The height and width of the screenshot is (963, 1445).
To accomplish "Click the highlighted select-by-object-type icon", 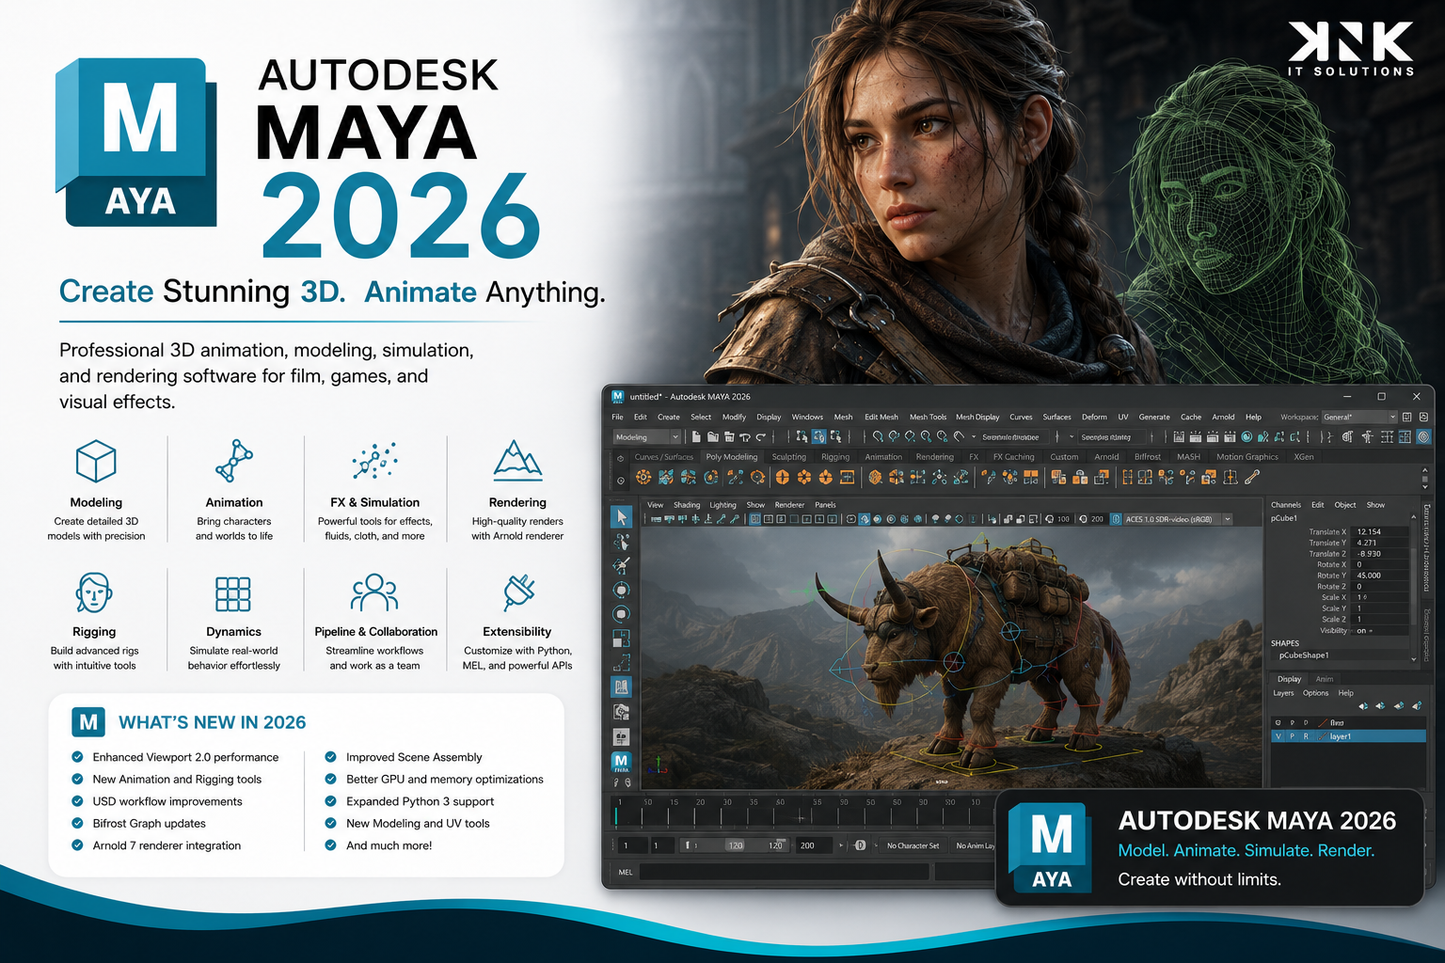I will pyautogui.click(x=819, y=437).
